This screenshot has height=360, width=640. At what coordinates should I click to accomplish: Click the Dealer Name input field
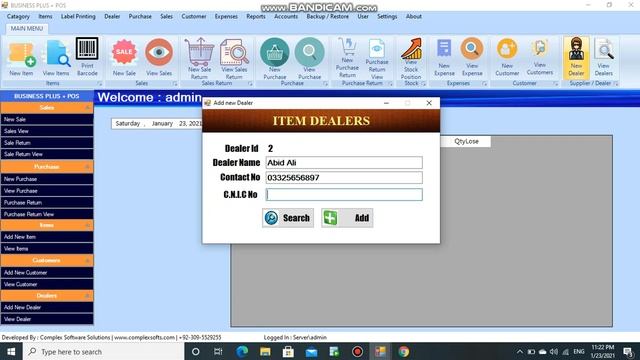[344, 162]
